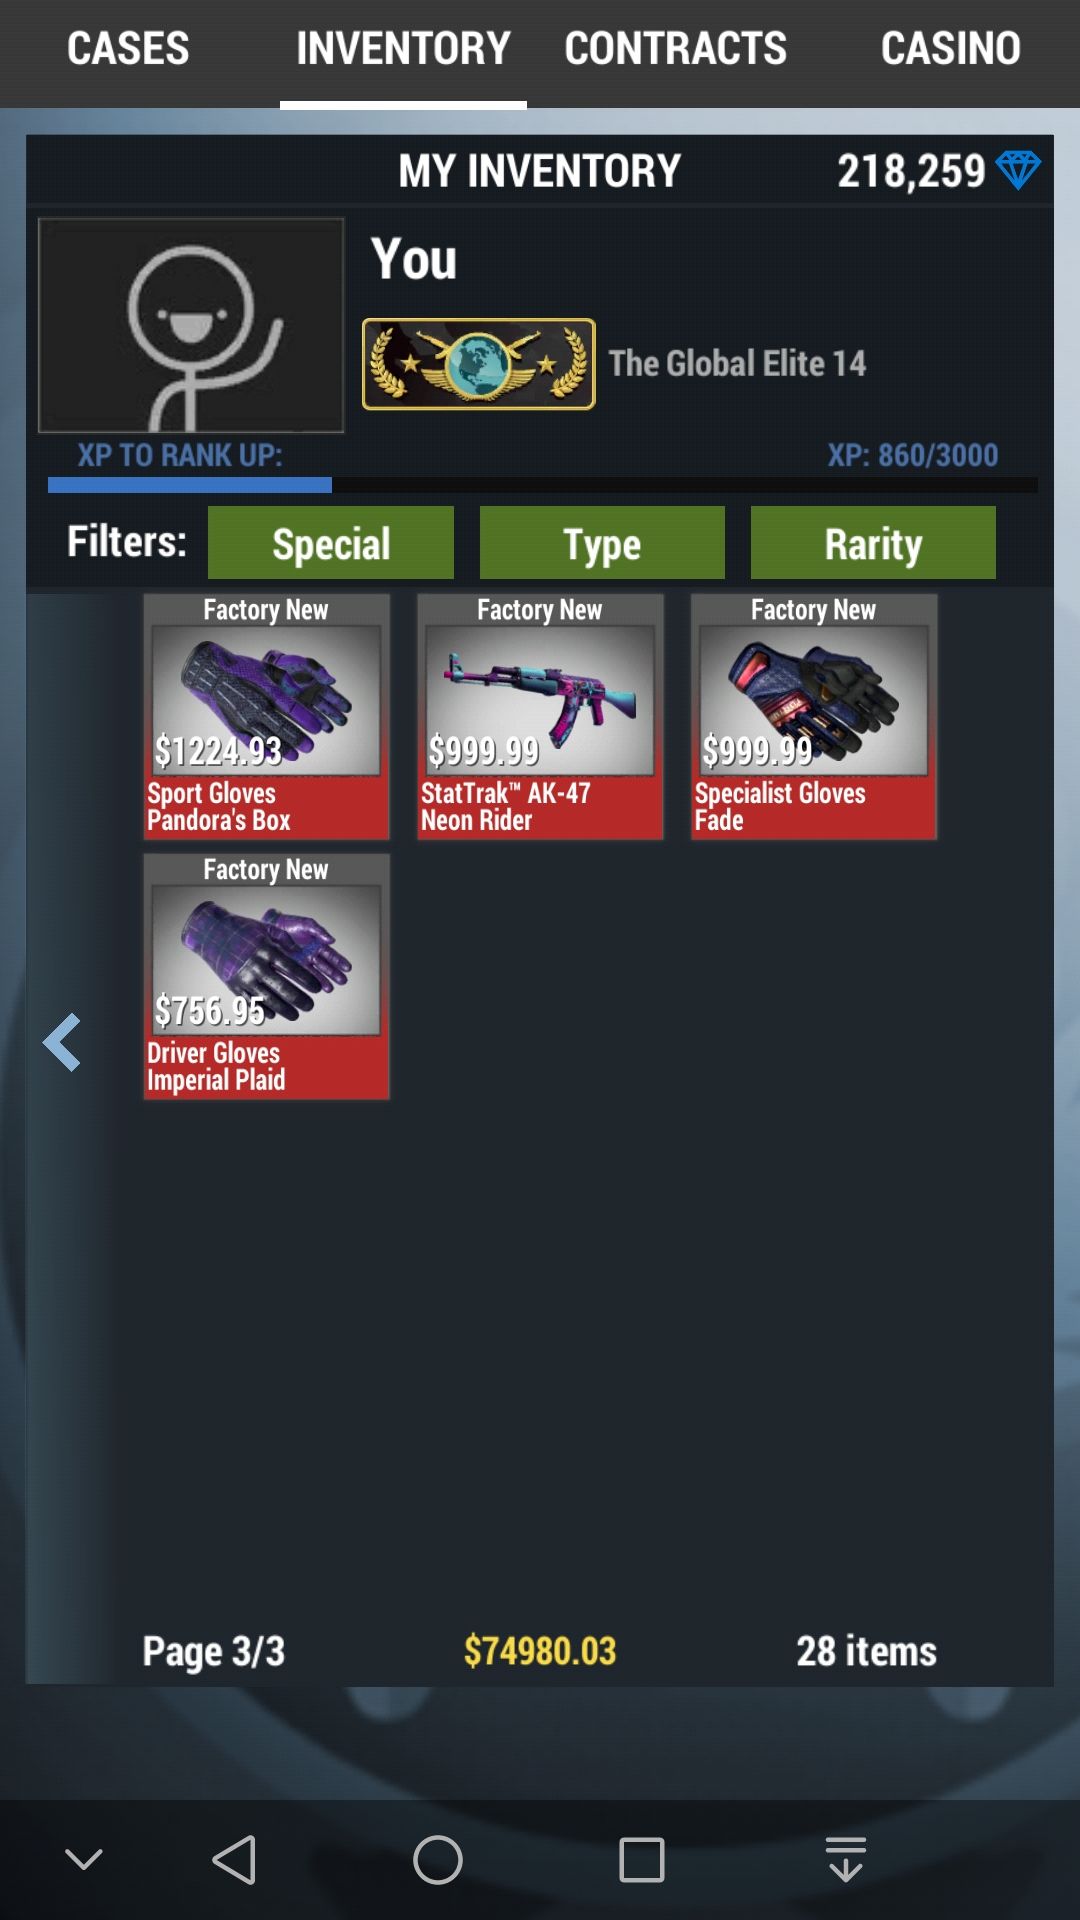Open Android recent apps square
Screen dimensions: 1080x1920
(x=642, y=1860)
